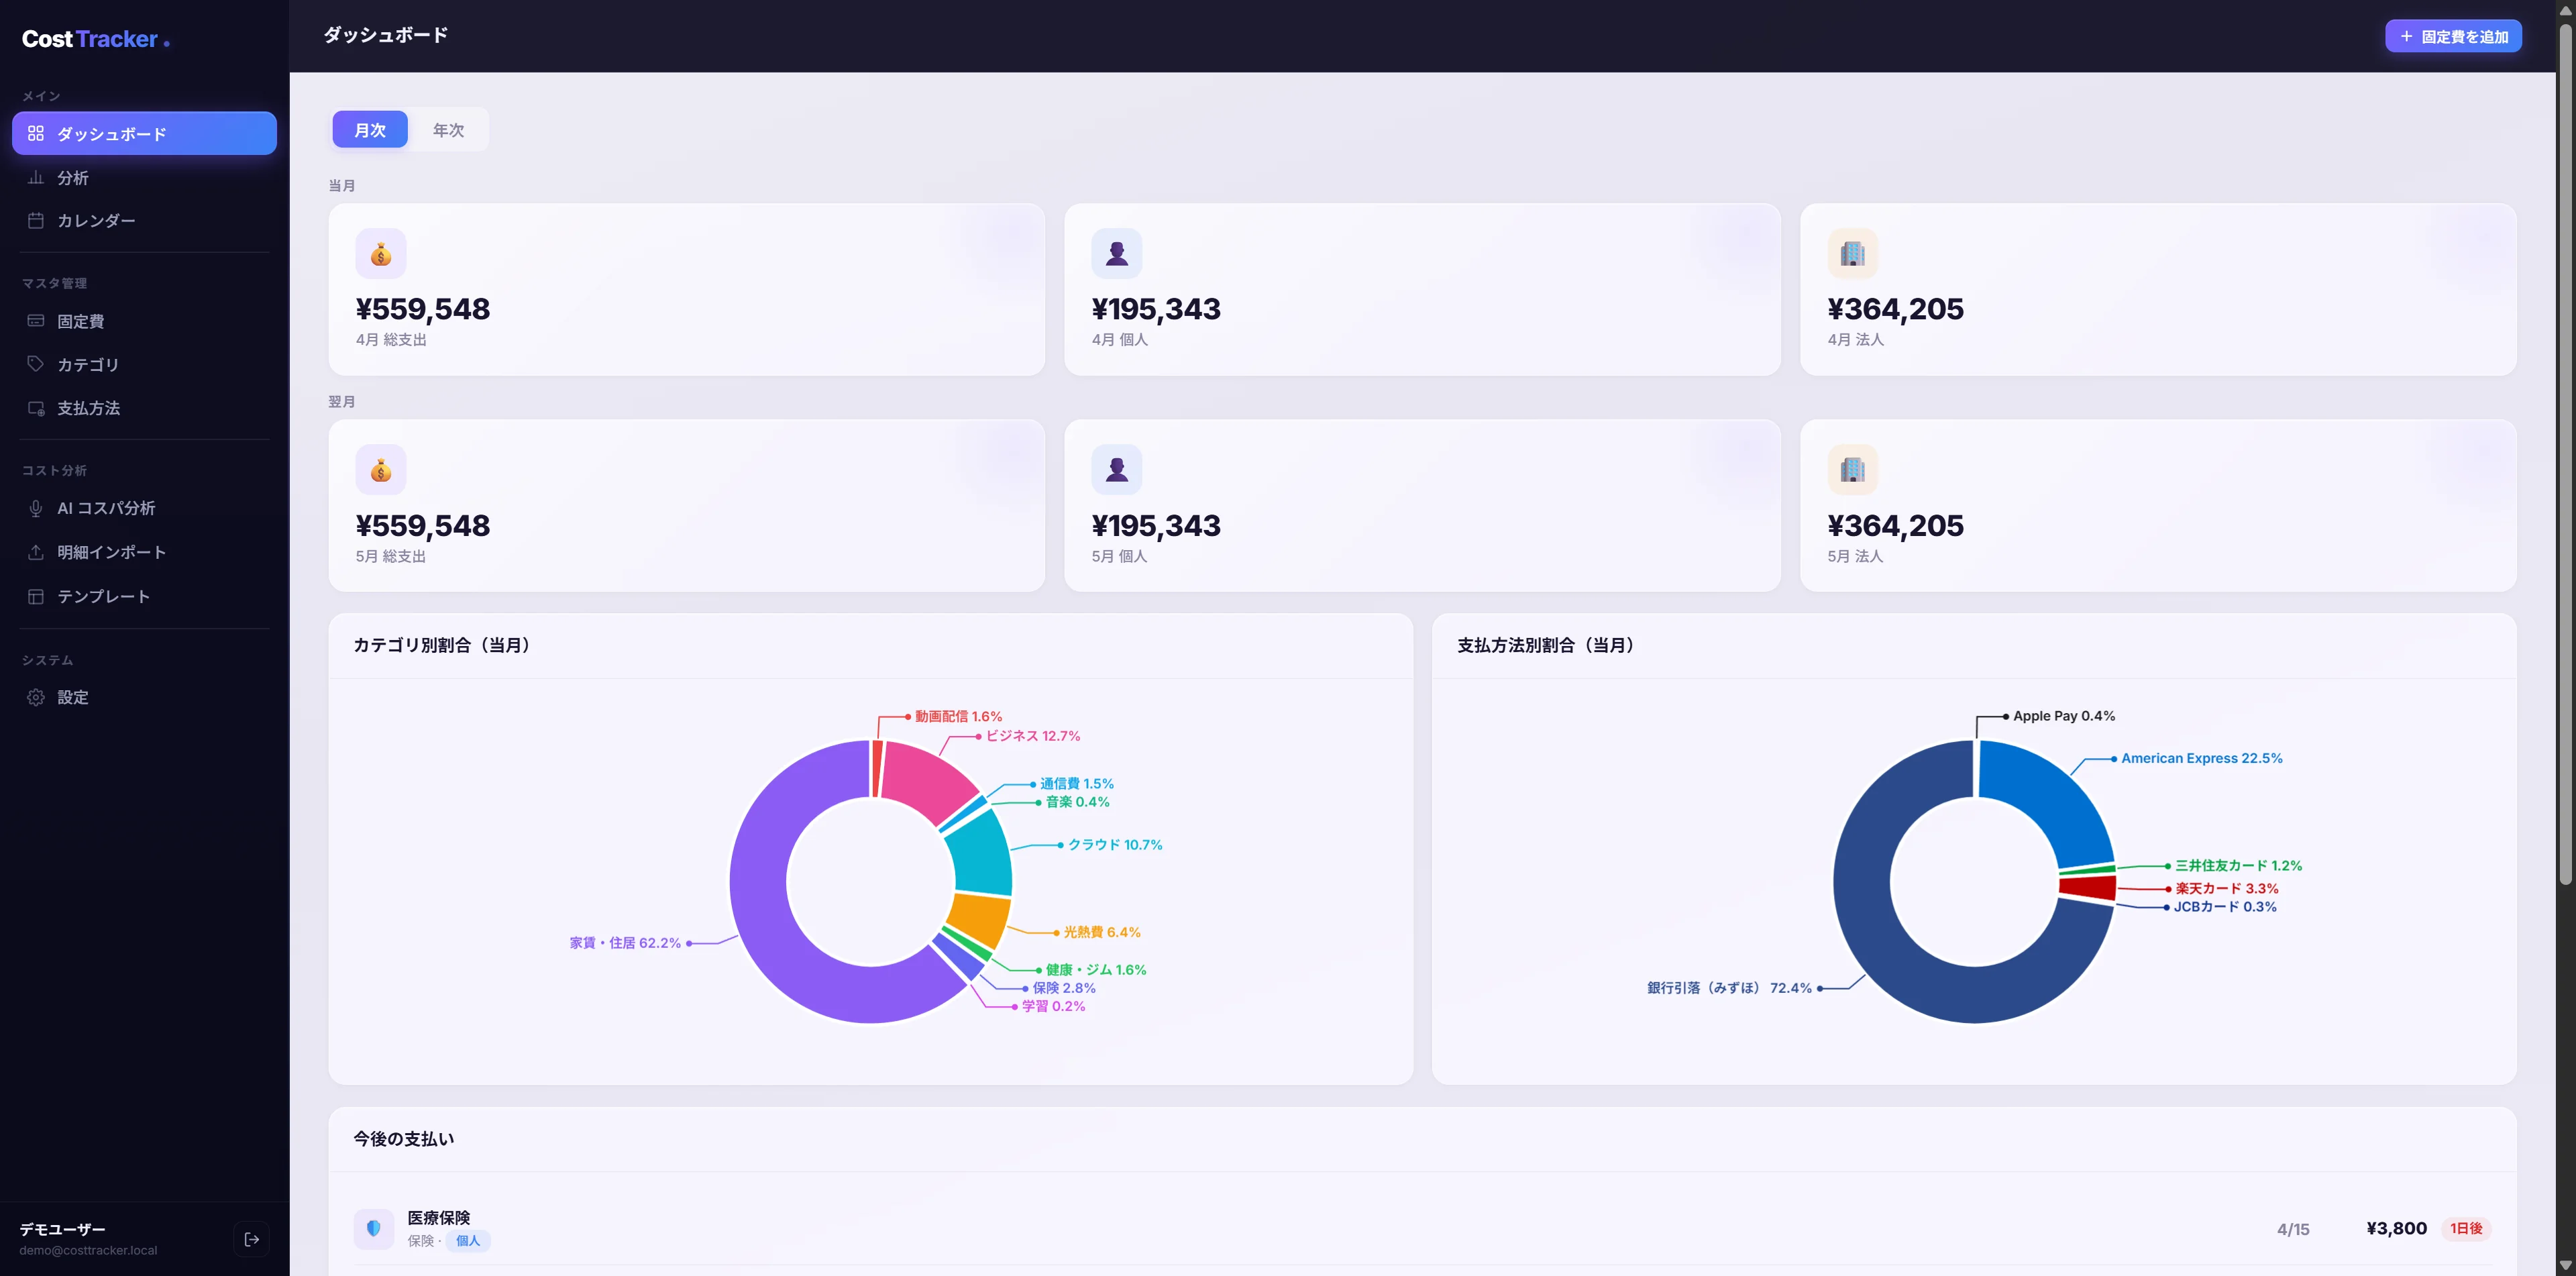Switch to 月次 monthly view

tap(370, 130)
